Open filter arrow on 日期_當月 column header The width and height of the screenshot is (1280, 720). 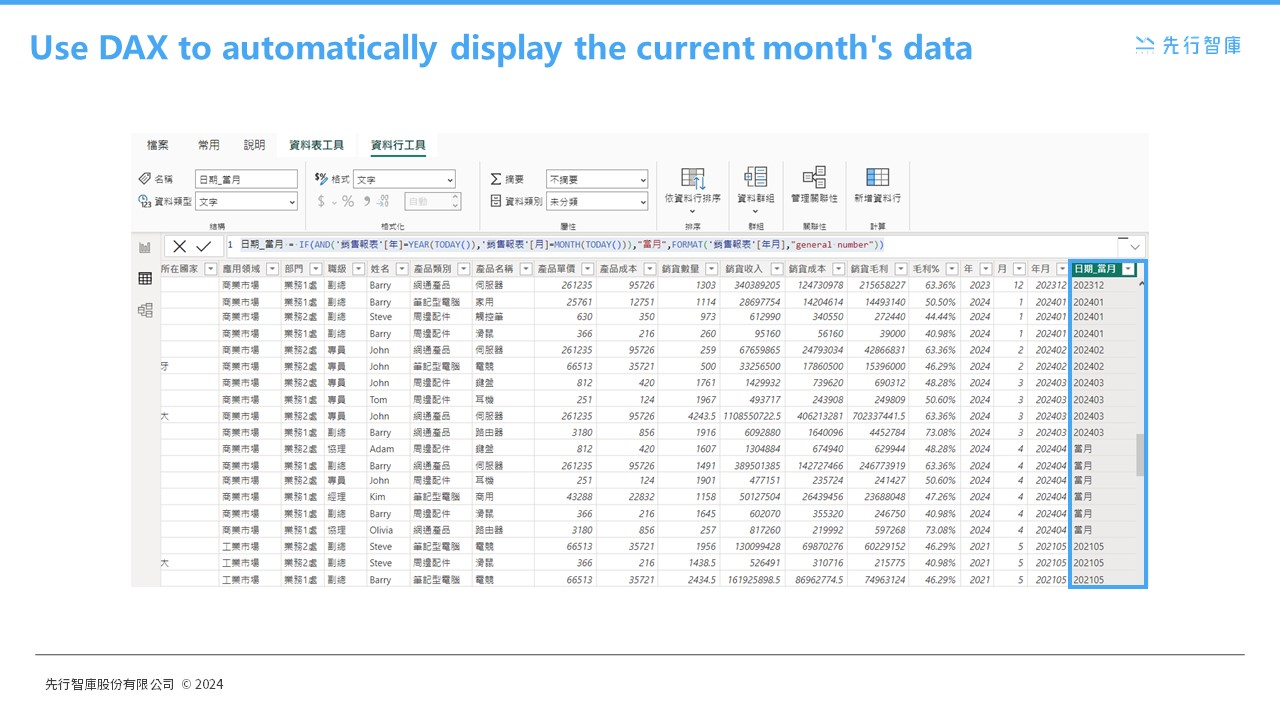tap(1128, 269)
